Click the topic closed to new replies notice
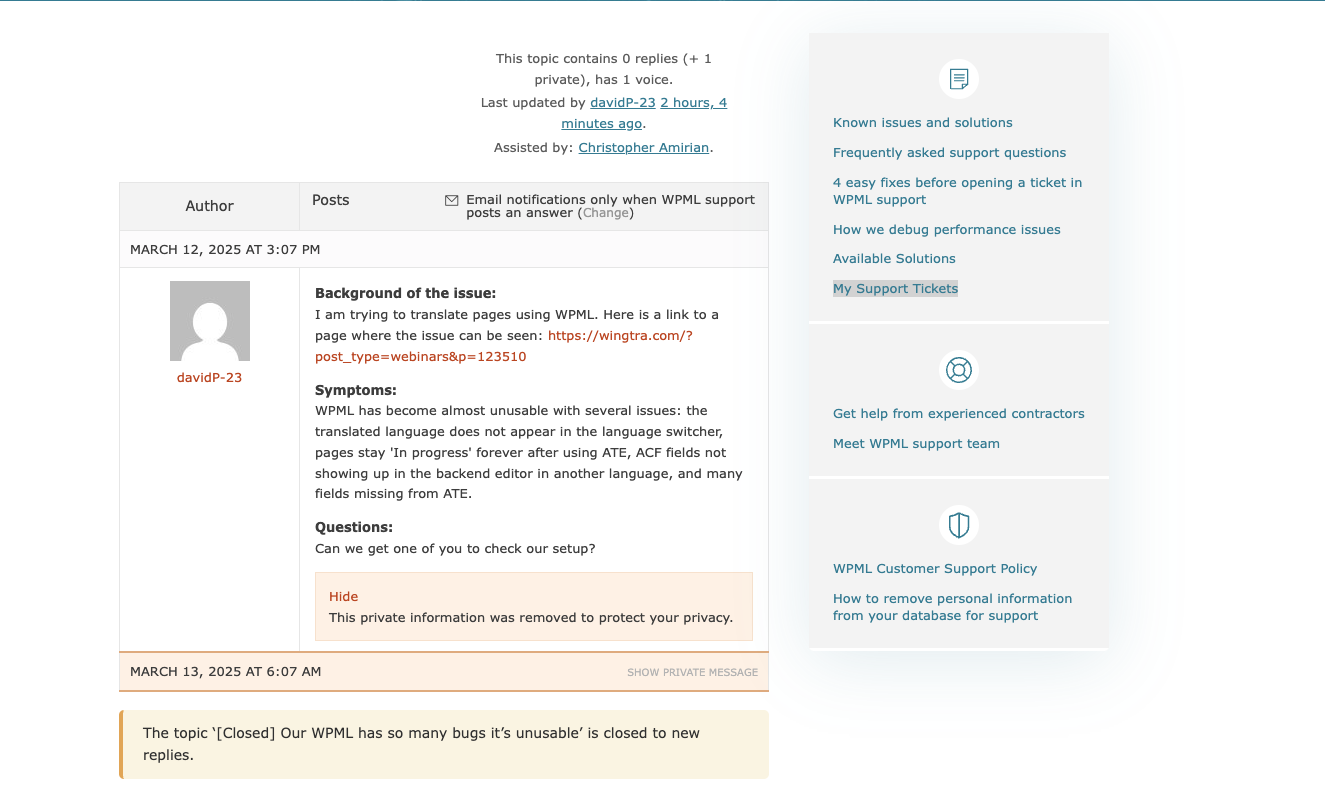This screenshot has width=1325, height=809. click(x=444, y=744)
